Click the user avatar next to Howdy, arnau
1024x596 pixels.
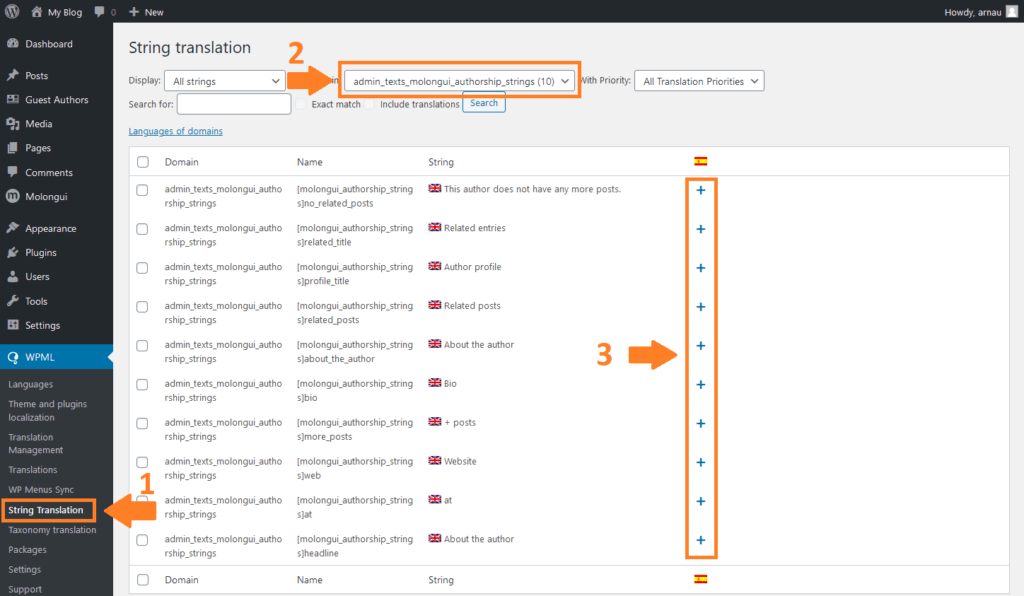1012,12
